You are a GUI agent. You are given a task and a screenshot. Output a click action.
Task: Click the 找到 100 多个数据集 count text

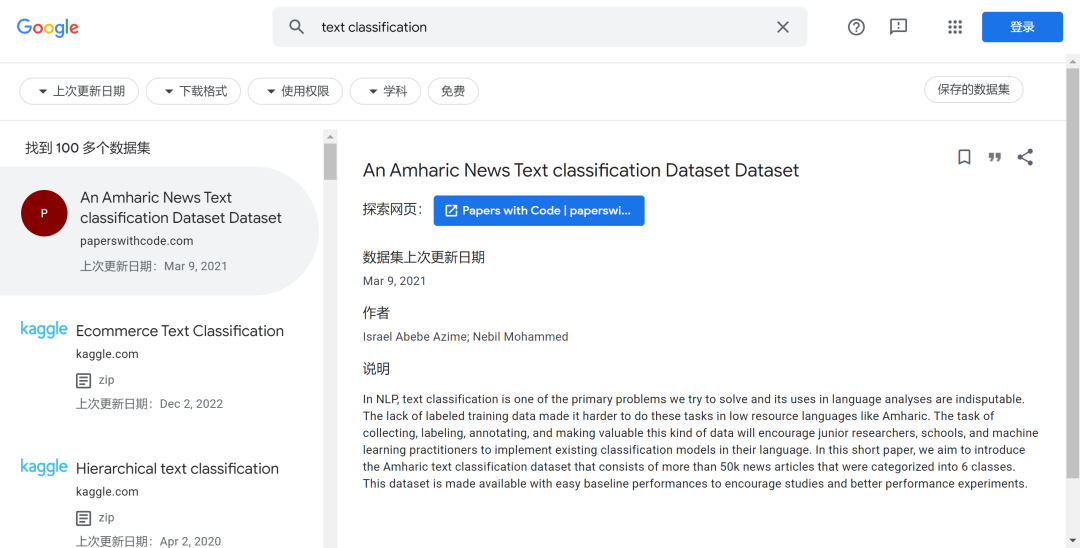pos(87,148)
